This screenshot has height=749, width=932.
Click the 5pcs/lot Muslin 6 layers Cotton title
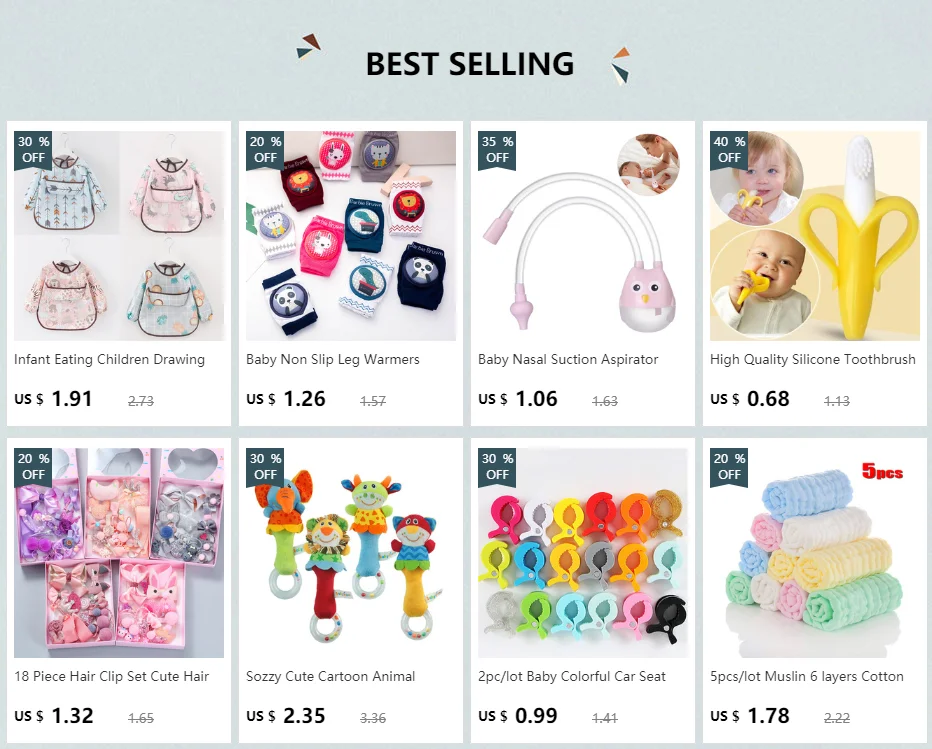[807, 676]
